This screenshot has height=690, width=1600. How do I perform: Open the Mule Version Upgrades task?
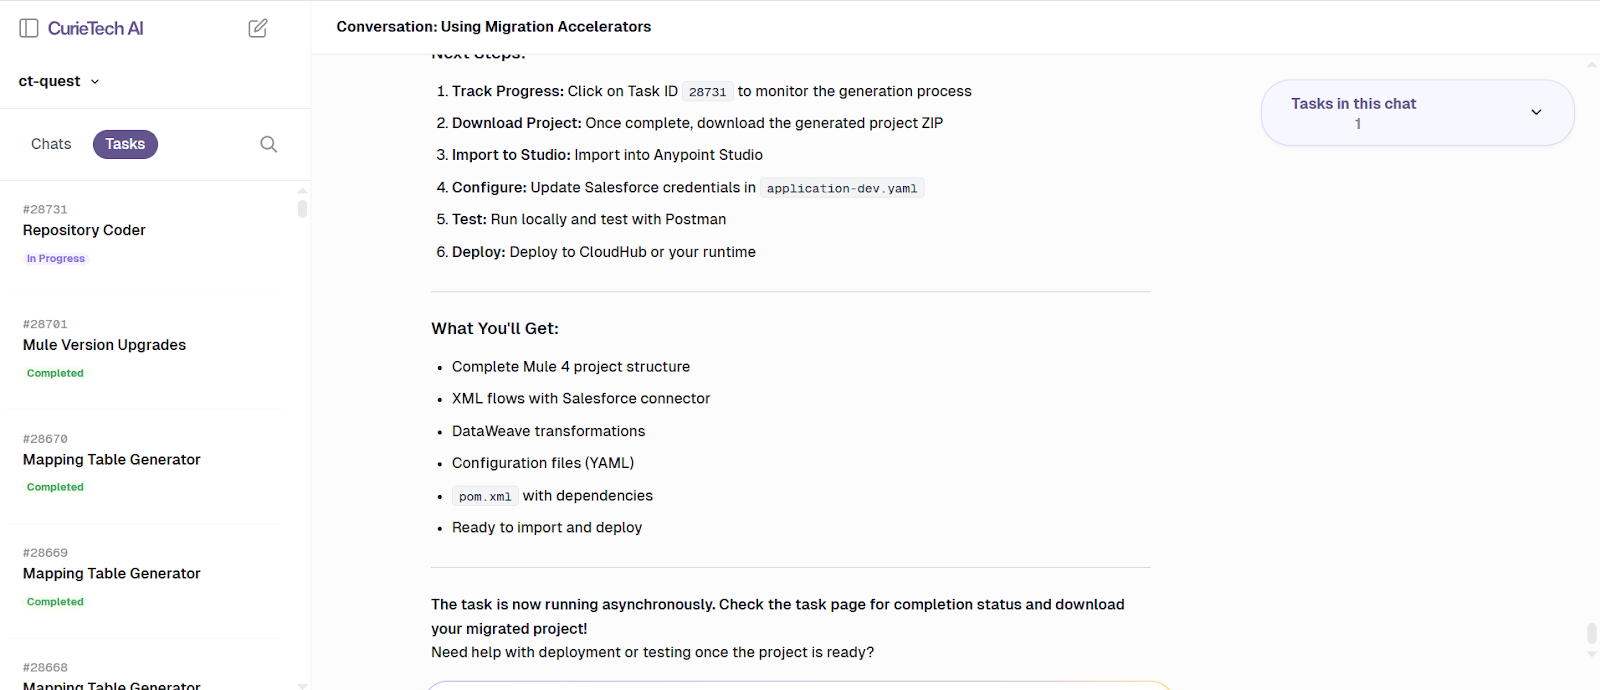tap(103, 344)
